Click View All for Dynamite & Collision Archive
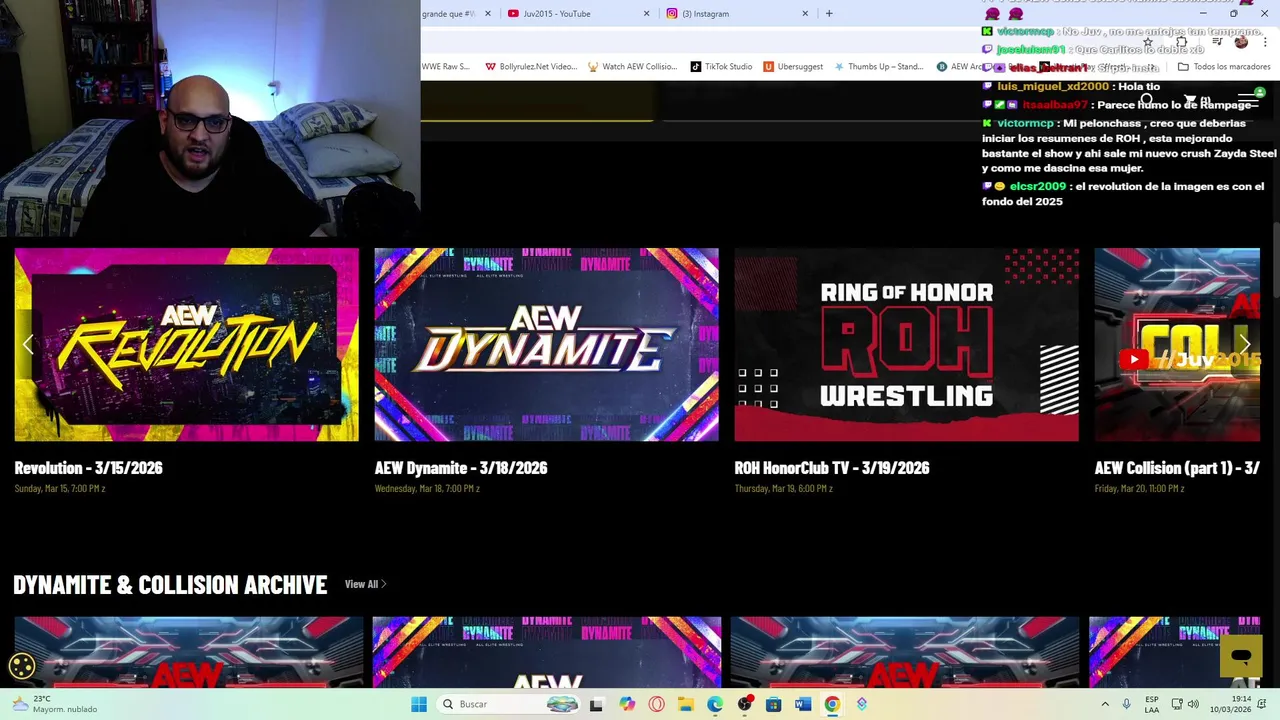Image resolution: width=1280 pixels, height=720 pixels. (365, 584)
